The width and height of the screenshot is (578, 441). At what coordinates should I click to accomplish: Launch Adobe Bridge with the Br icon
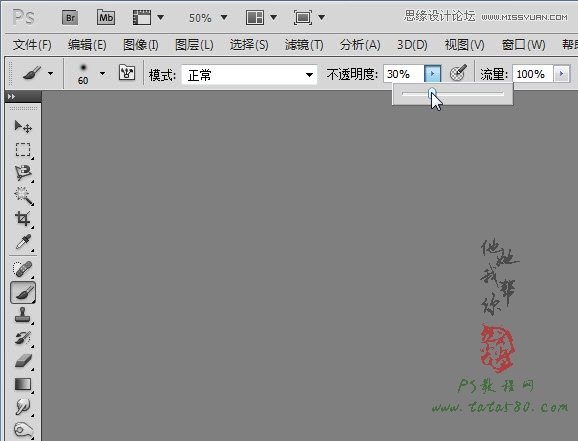click(x=70, y=18)
